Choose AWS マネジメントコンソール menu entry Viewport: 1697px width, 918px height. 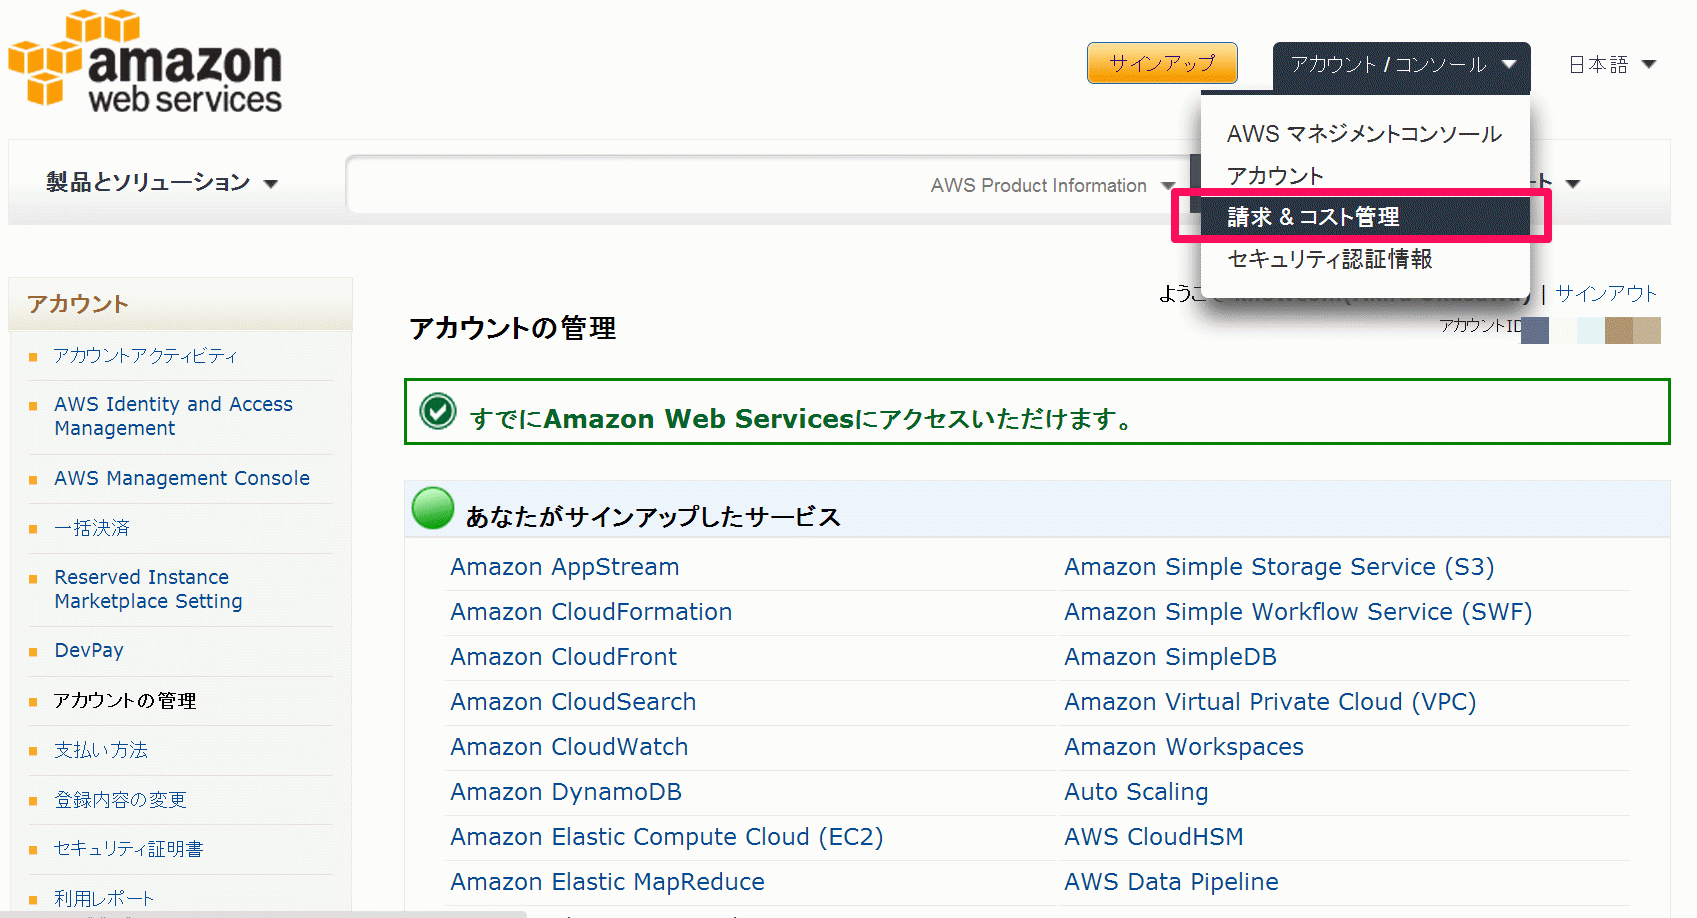[1364, 134]
